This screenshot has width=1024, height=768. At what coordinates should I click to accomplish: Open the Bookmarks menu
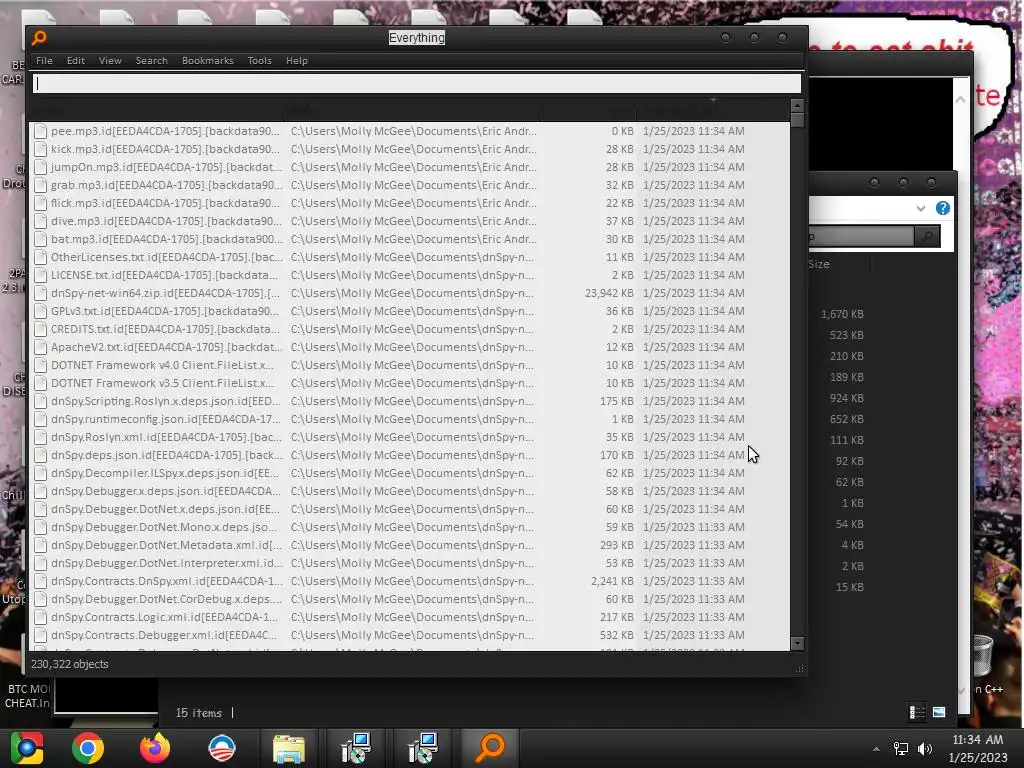click(x=208, y=61)
